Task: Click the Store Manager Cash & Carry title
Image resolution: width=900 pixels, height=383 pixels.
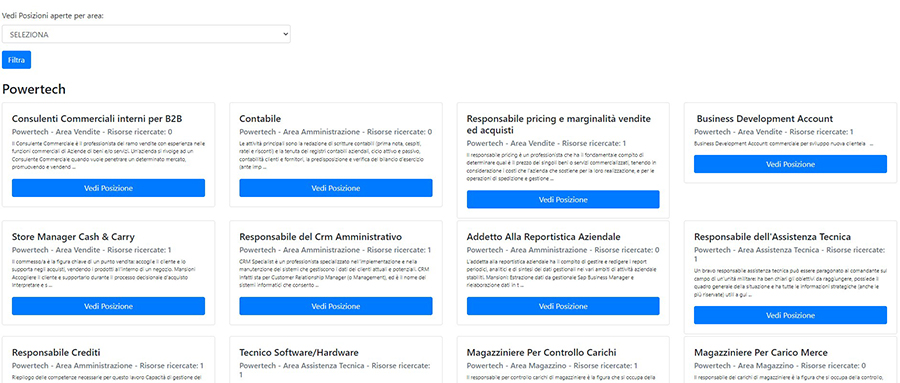Action: (x=73, y=237)
